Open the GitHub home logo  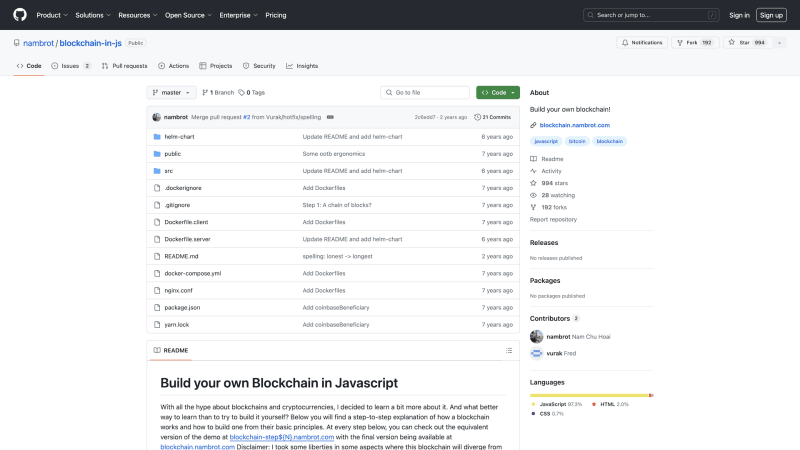(x=20, y=15)
